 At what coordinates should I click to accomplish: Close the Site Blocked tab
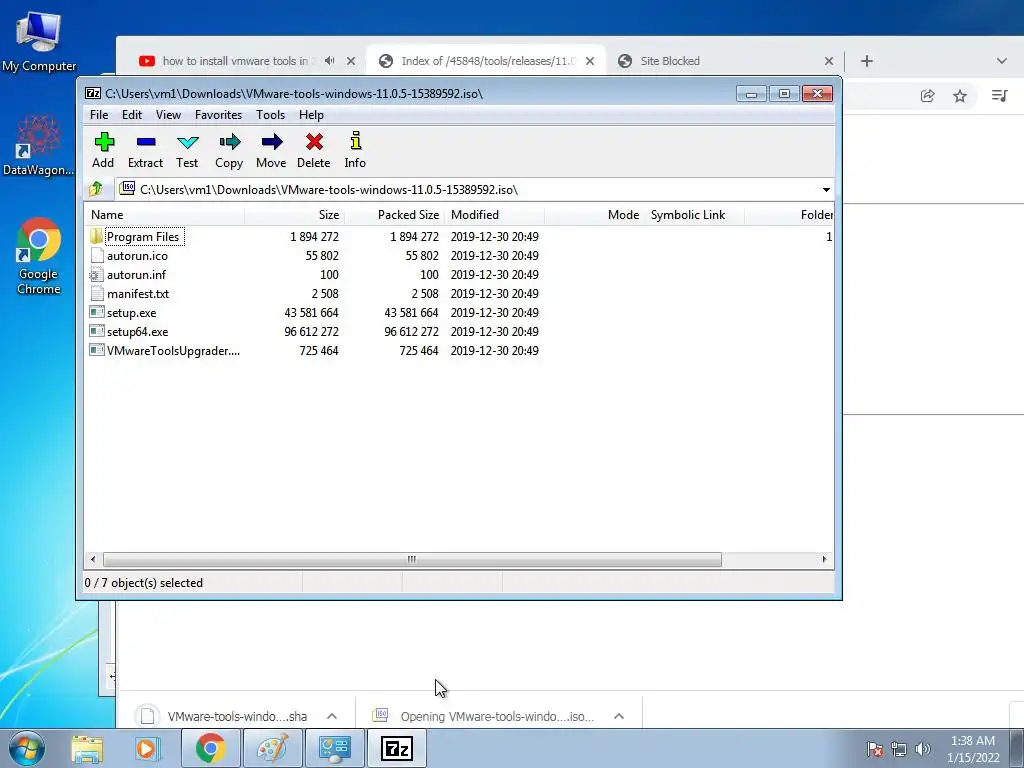click(x=829, y=61)
